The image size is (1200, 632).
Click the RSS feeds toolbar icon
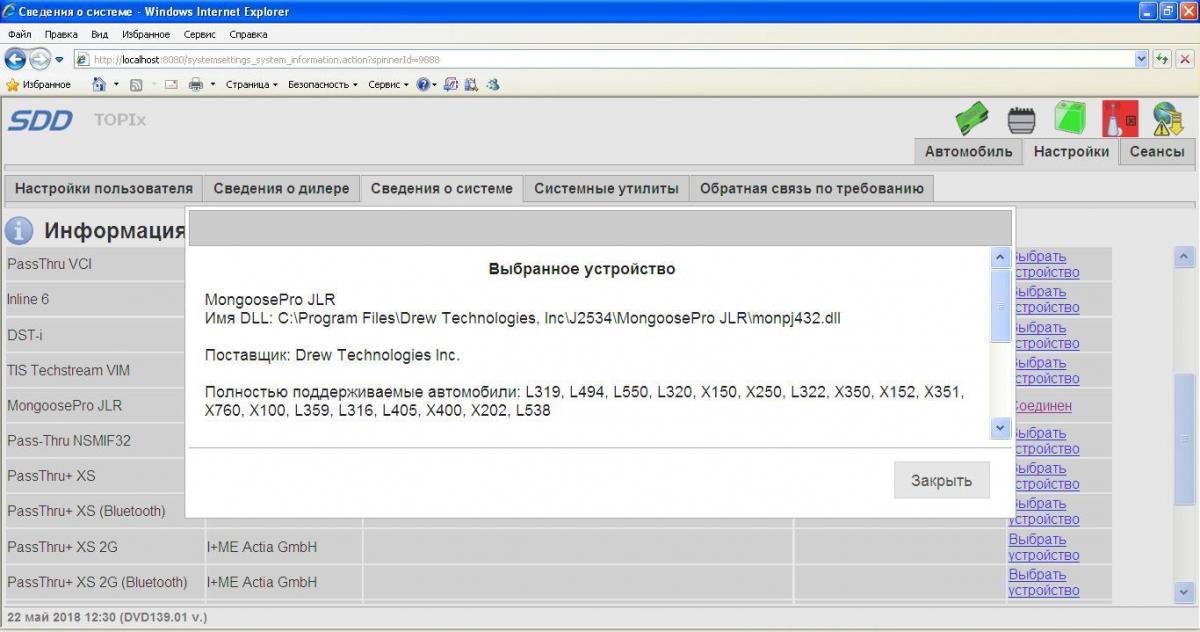click(x=136, y=85)
